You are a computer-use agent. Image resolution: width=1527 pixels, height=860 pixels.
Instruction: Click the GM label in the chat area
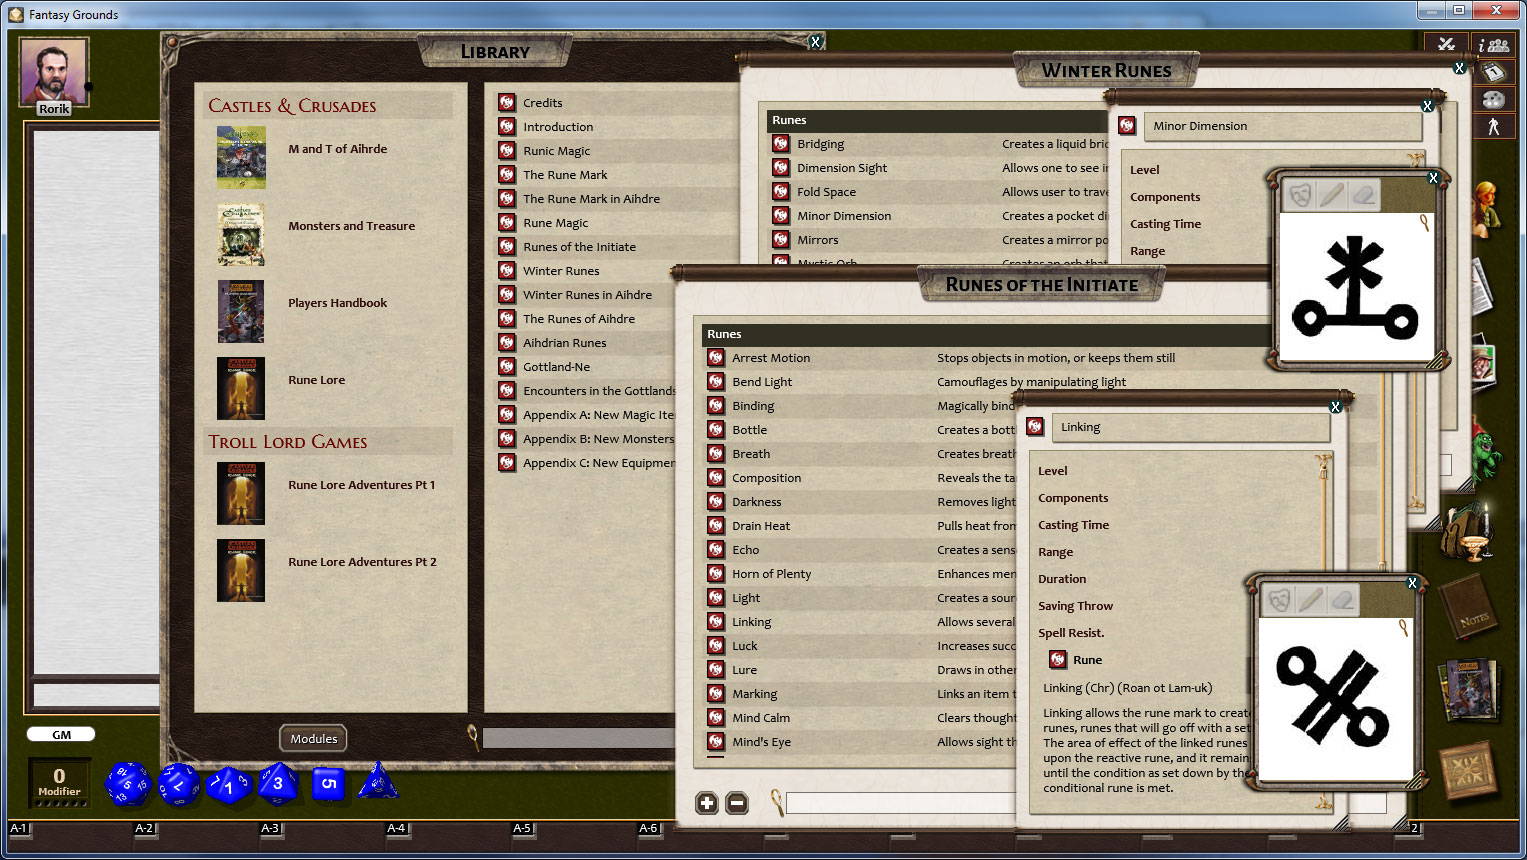[60, 733]
